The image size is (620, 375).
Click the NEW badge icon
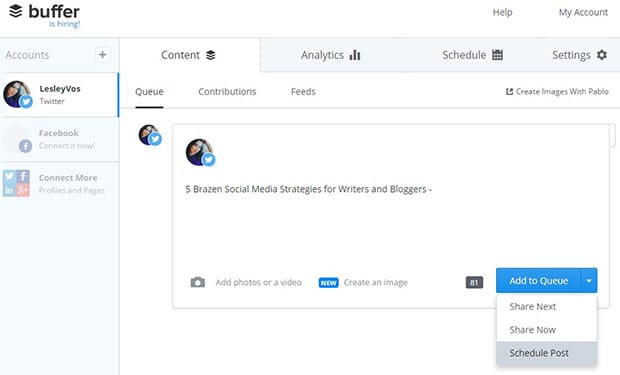pos(329,283)
